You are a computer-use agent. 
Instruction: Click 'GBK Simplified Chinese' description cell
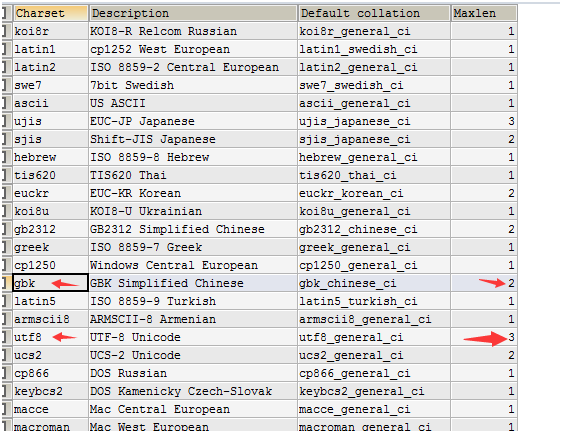click(193, 283)
